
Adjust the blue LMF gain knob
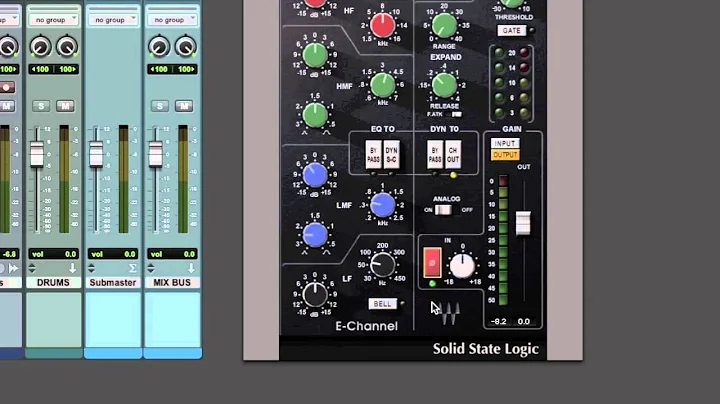[315, 175]
